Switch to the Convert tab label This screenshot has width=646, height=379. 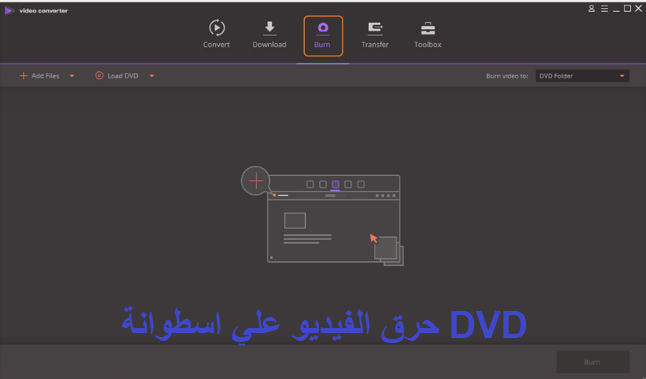216,44
